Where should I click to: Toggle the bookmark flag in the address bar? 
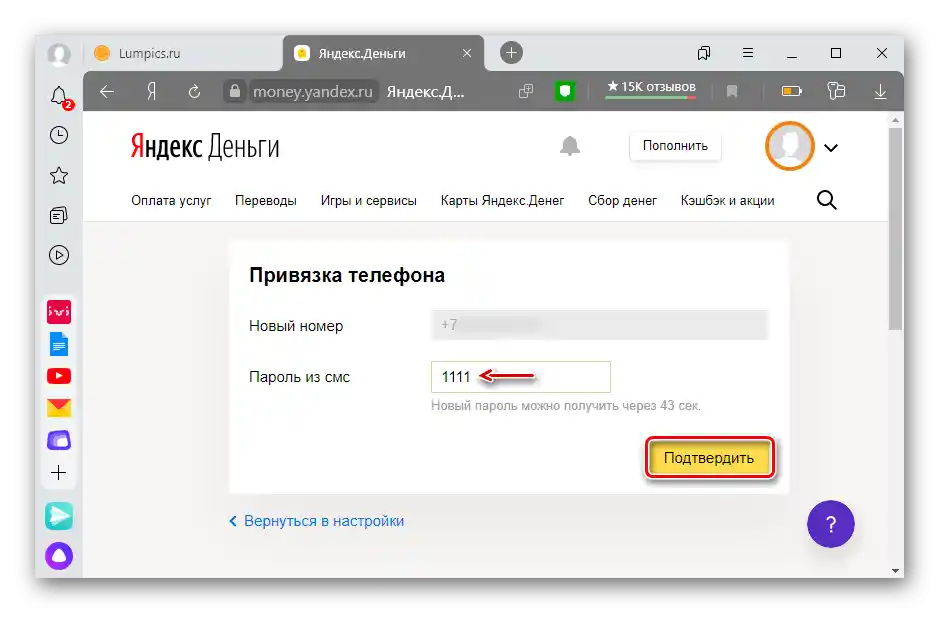pyautogui.click(x=732, y=91)
